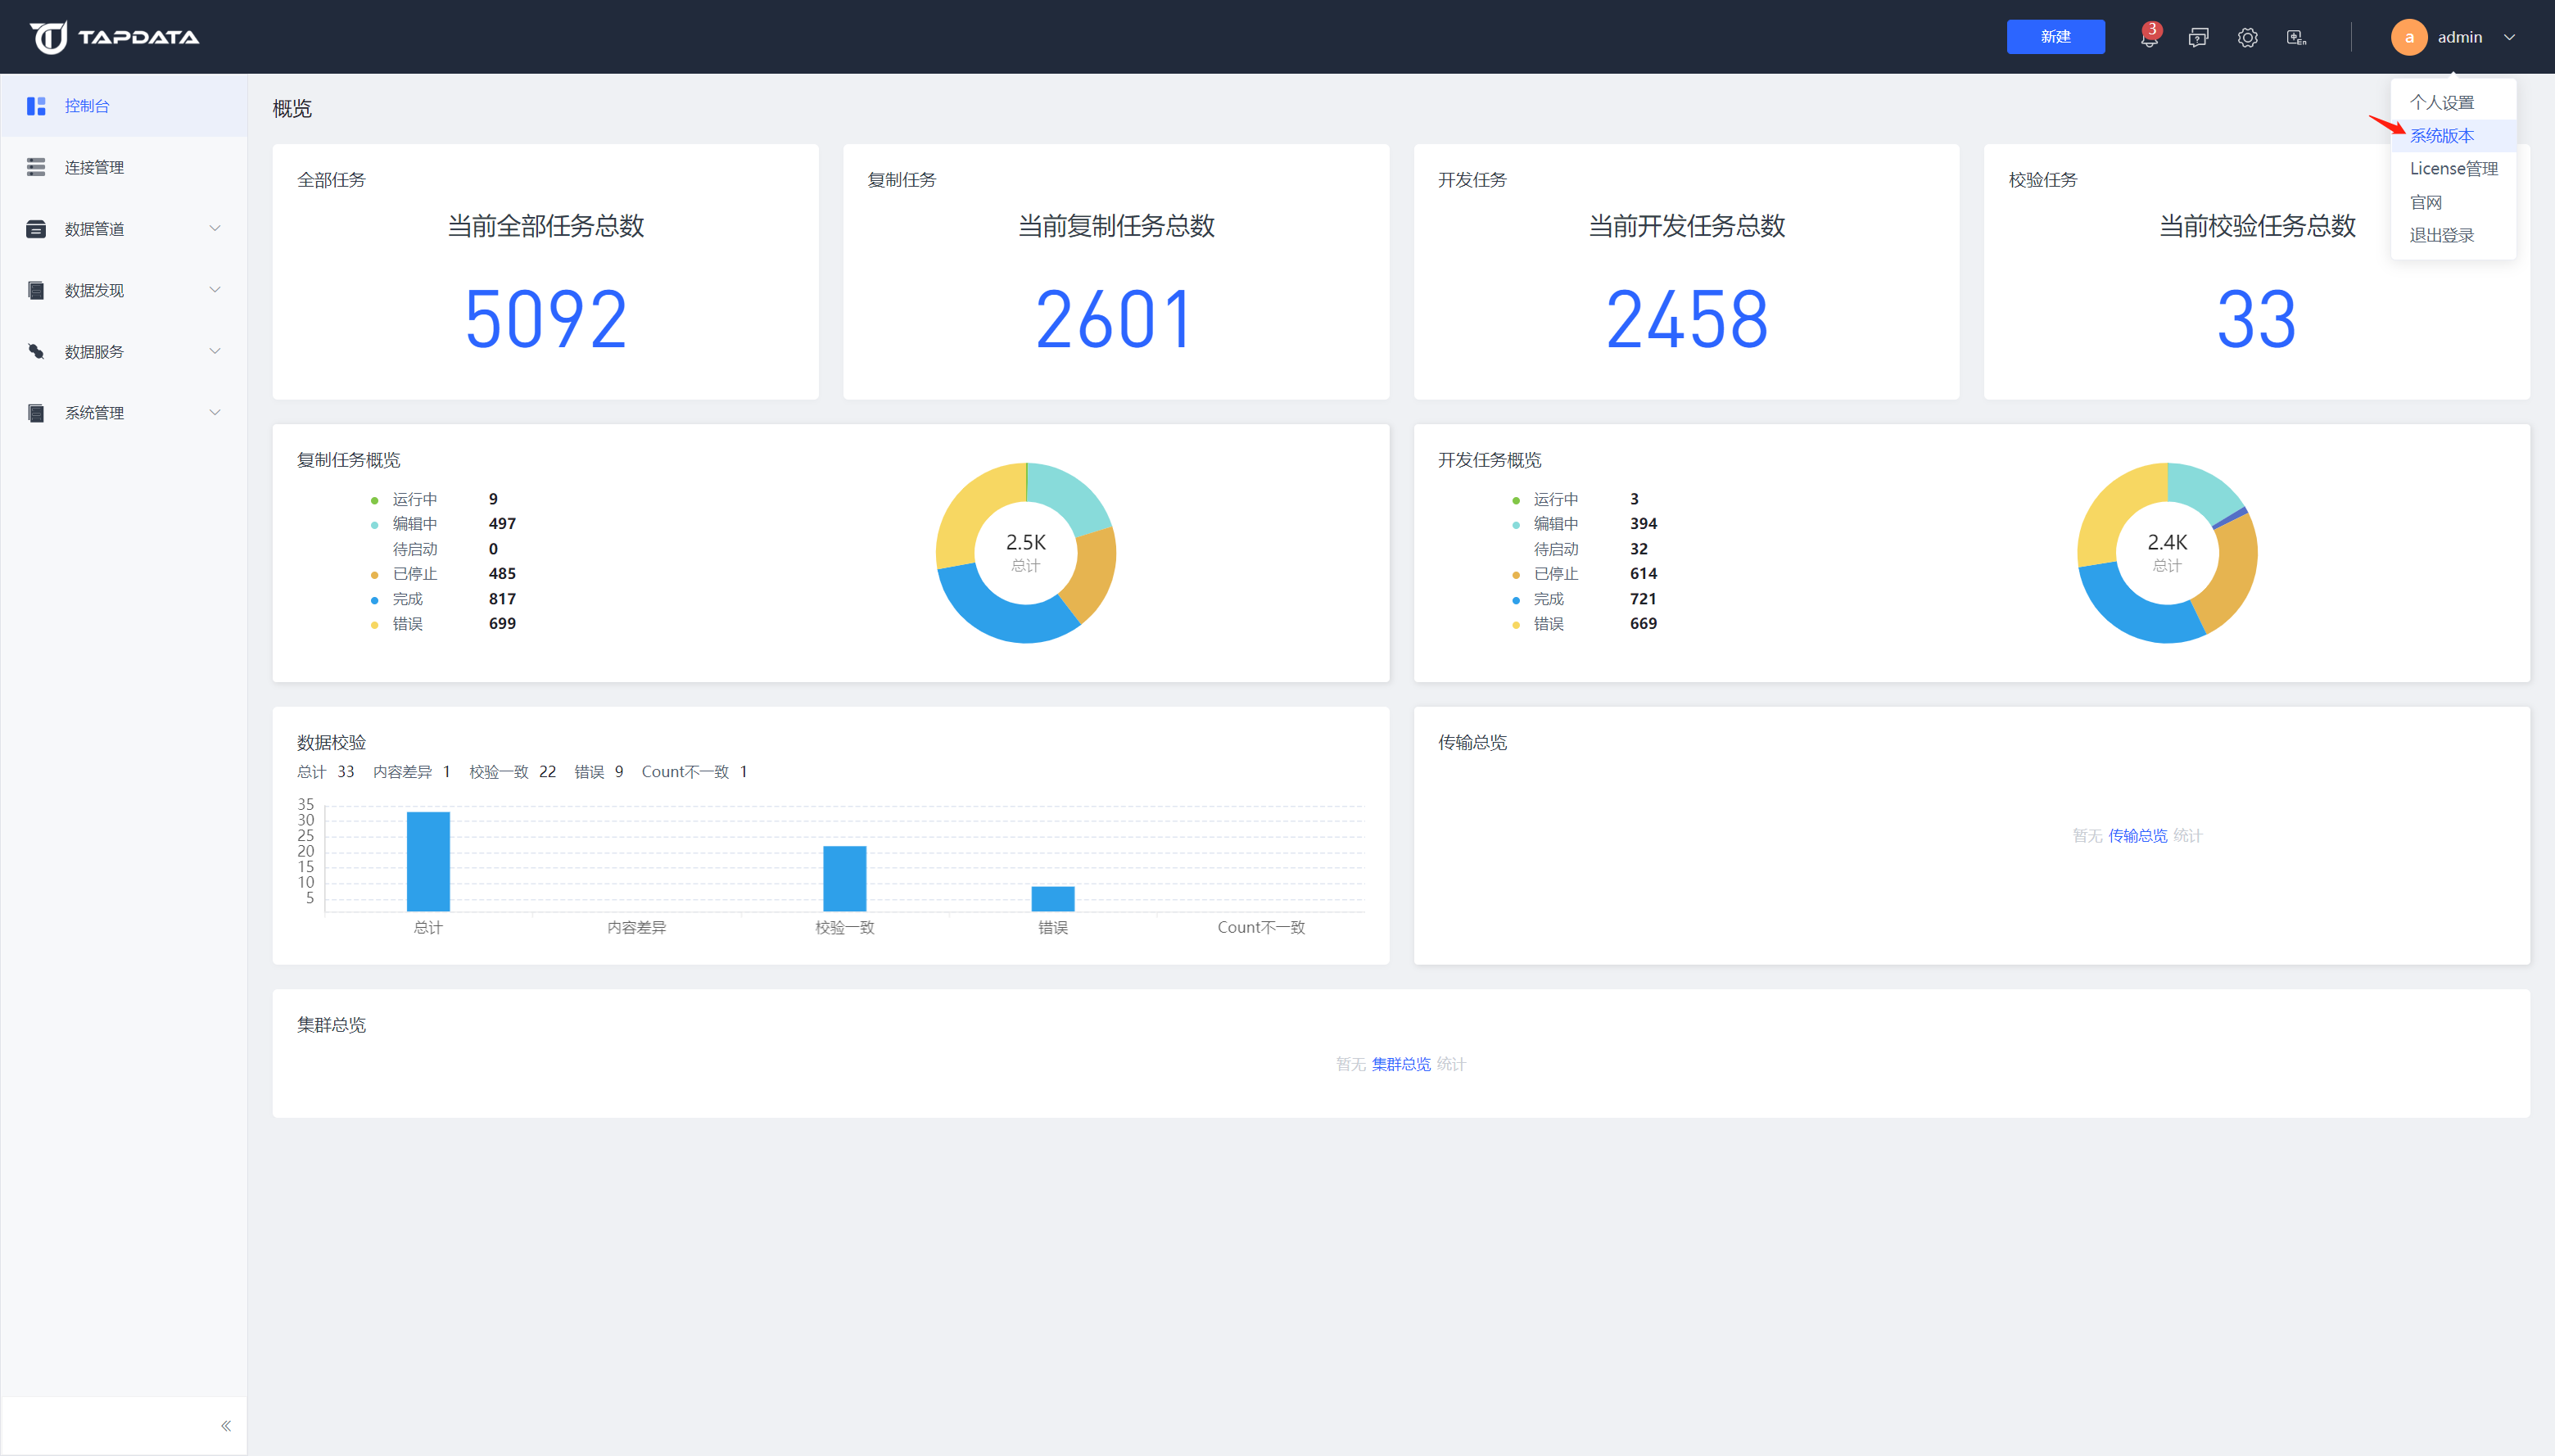2555x1456 pixels.
Task: Click the 校验一致 bar in the 数据校验 chart
Action: click(x=844, y=878)
